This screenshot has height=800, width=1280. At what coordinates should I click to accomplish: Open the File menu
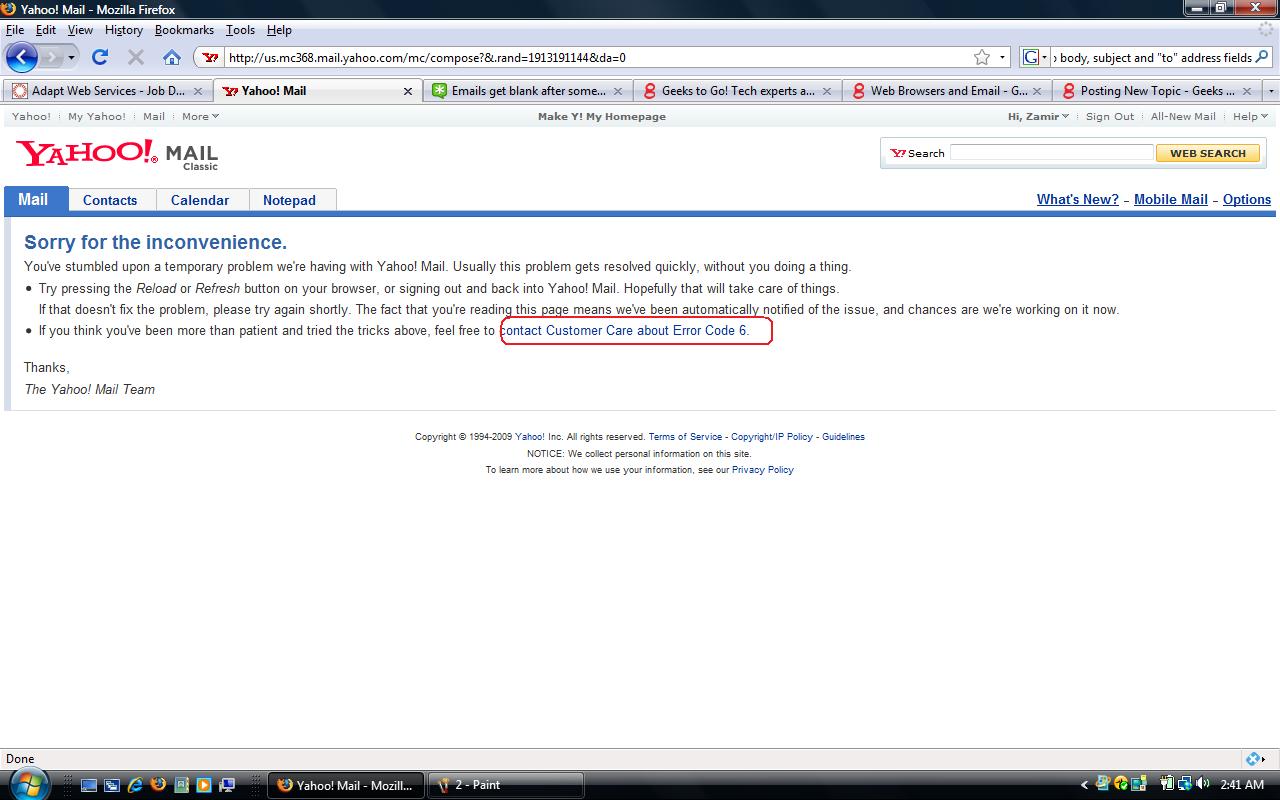pos(14,30)
